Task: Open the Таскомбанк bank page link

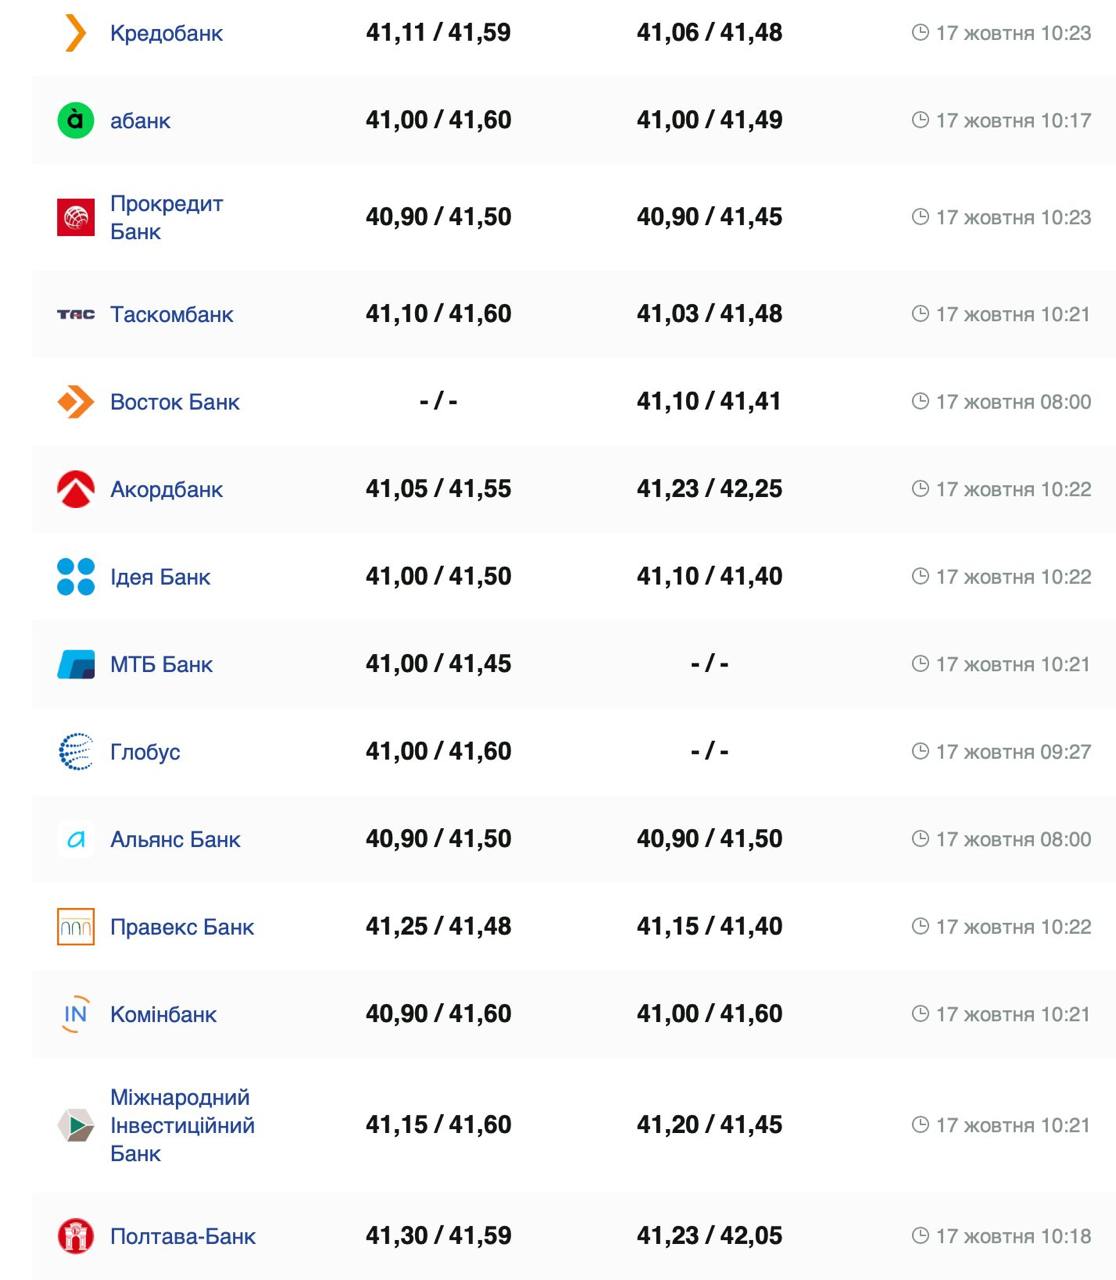Action: [x=171, y=314]
